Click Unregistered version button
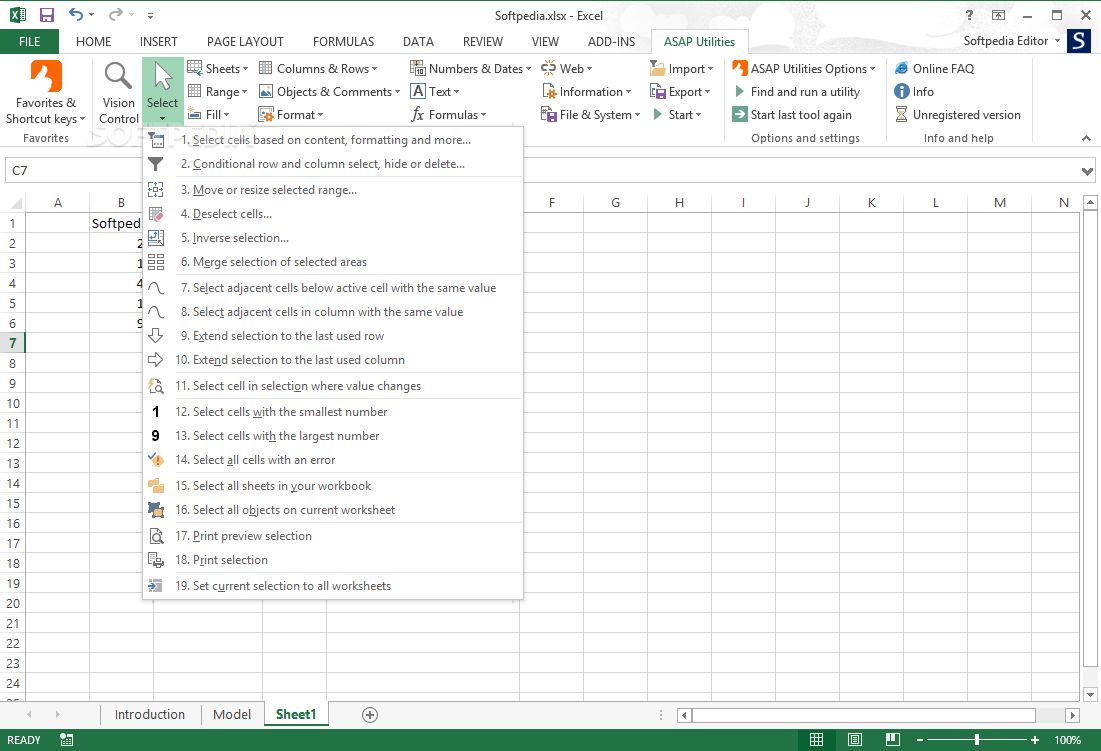Image resolution: width=1101 pixels, height=751 pixels. 958,115
